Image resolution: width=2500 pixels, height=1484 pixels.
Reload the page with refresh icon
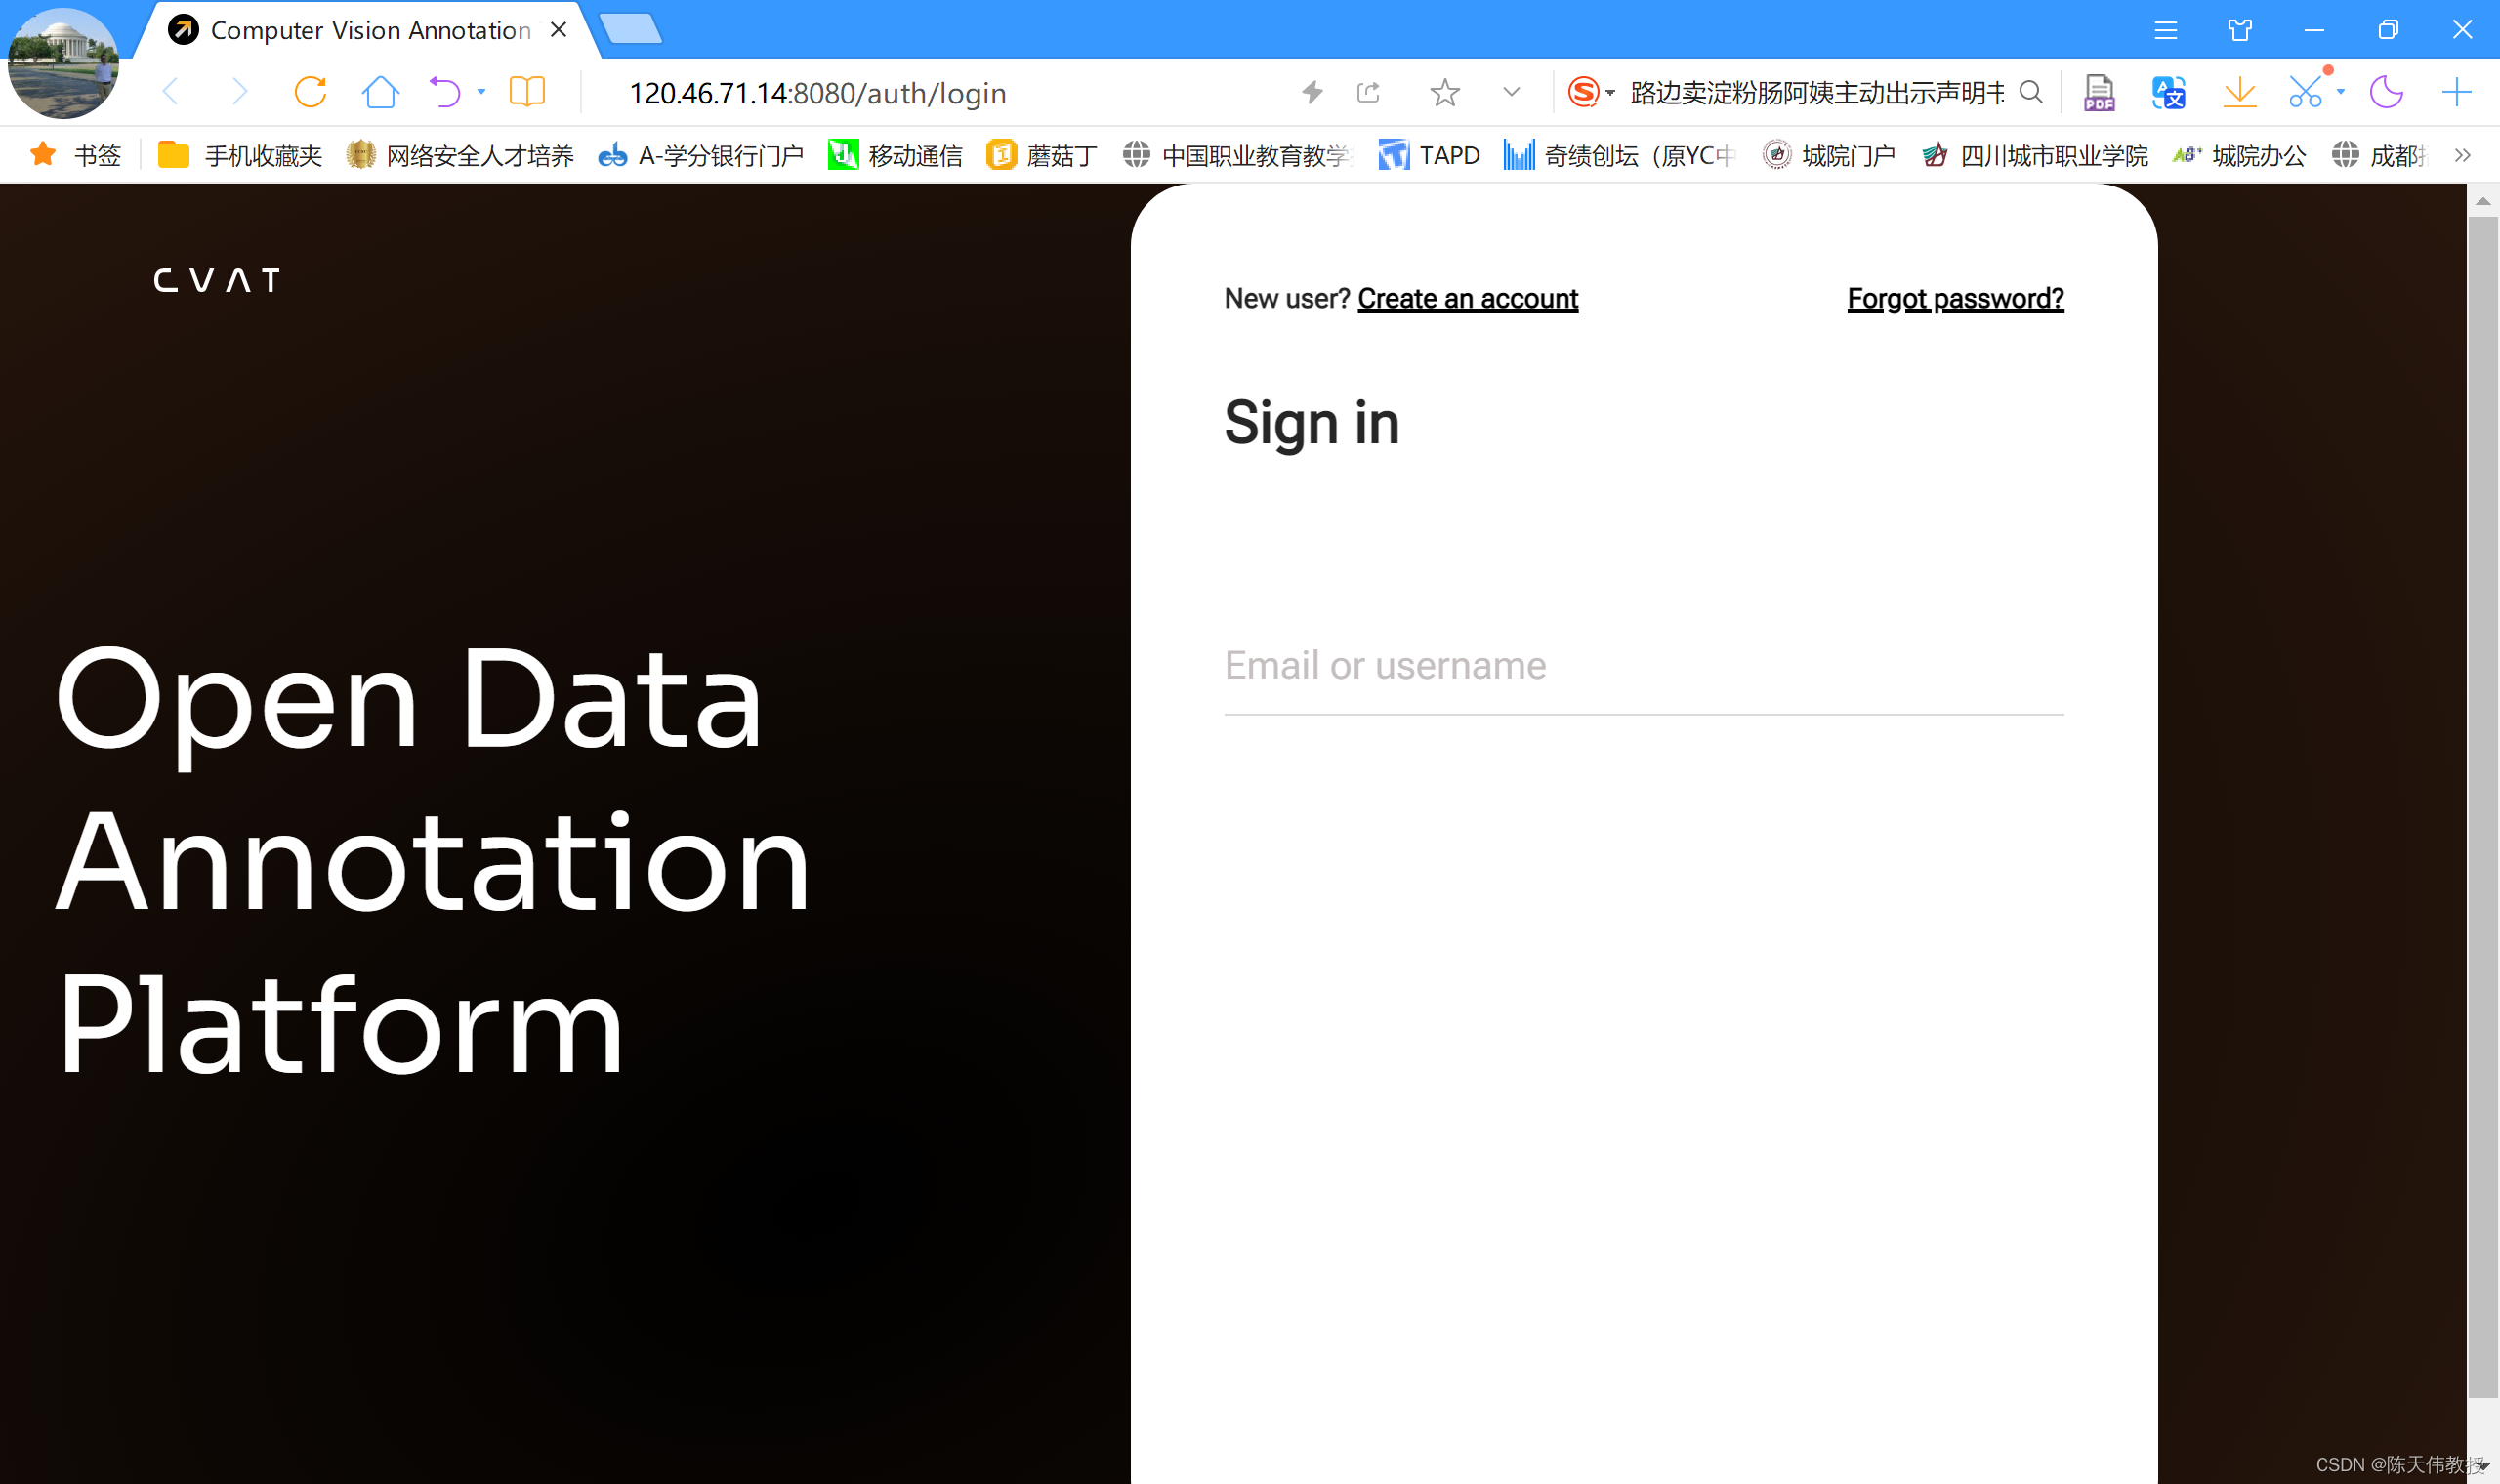click(310, 92)
